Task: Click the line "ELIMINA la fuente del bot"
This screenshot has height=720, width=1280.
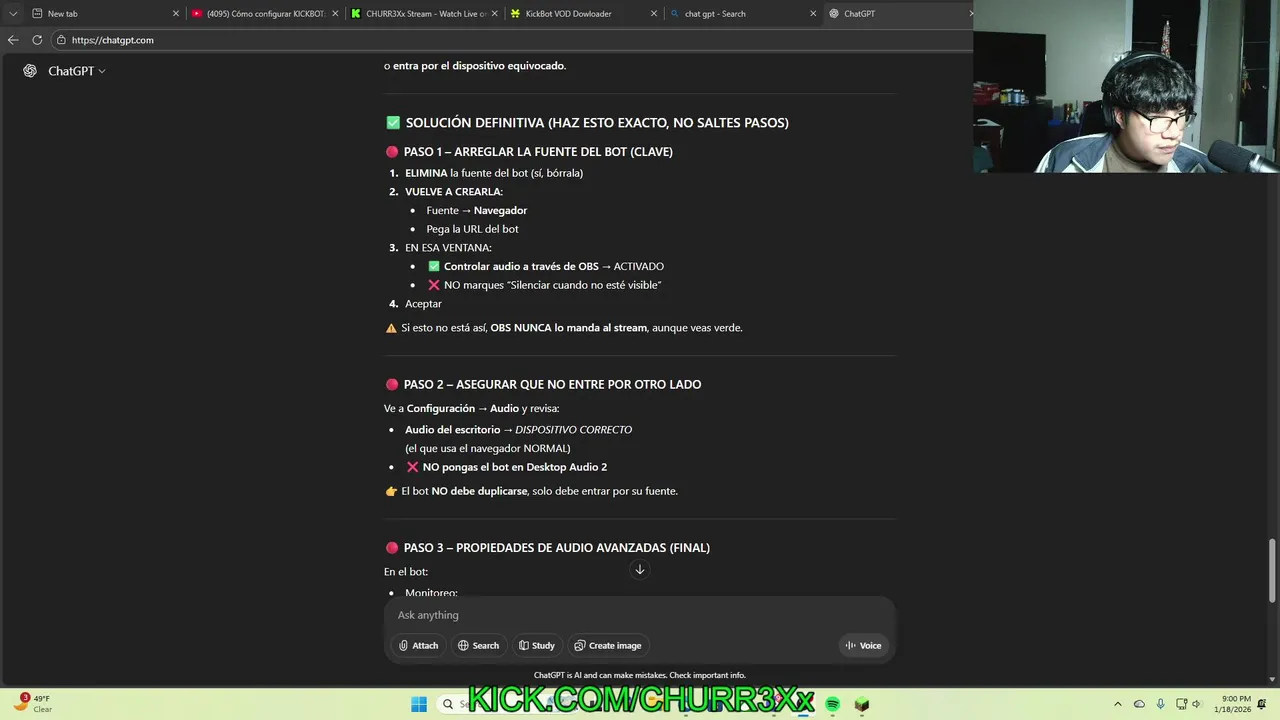Action: pos(494,173)
